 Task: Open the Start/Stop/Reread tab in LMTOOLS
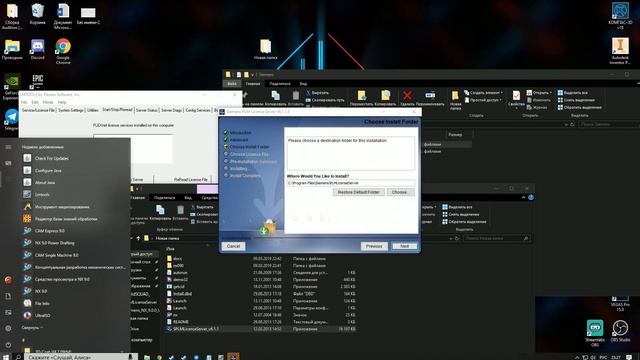coord(117,110)
